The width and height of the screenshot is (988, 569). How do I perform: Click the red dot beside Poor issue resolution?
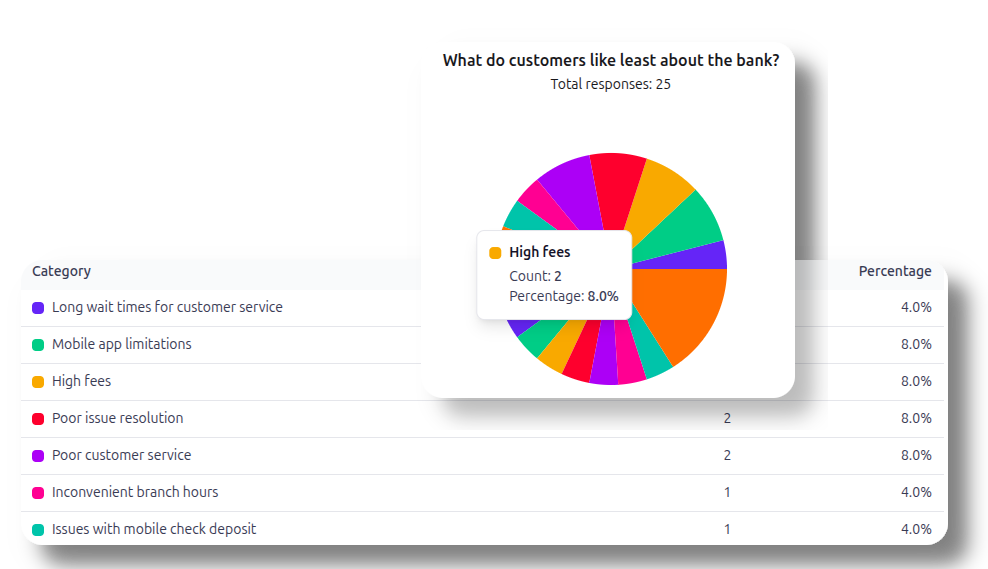tap(38, 419)
